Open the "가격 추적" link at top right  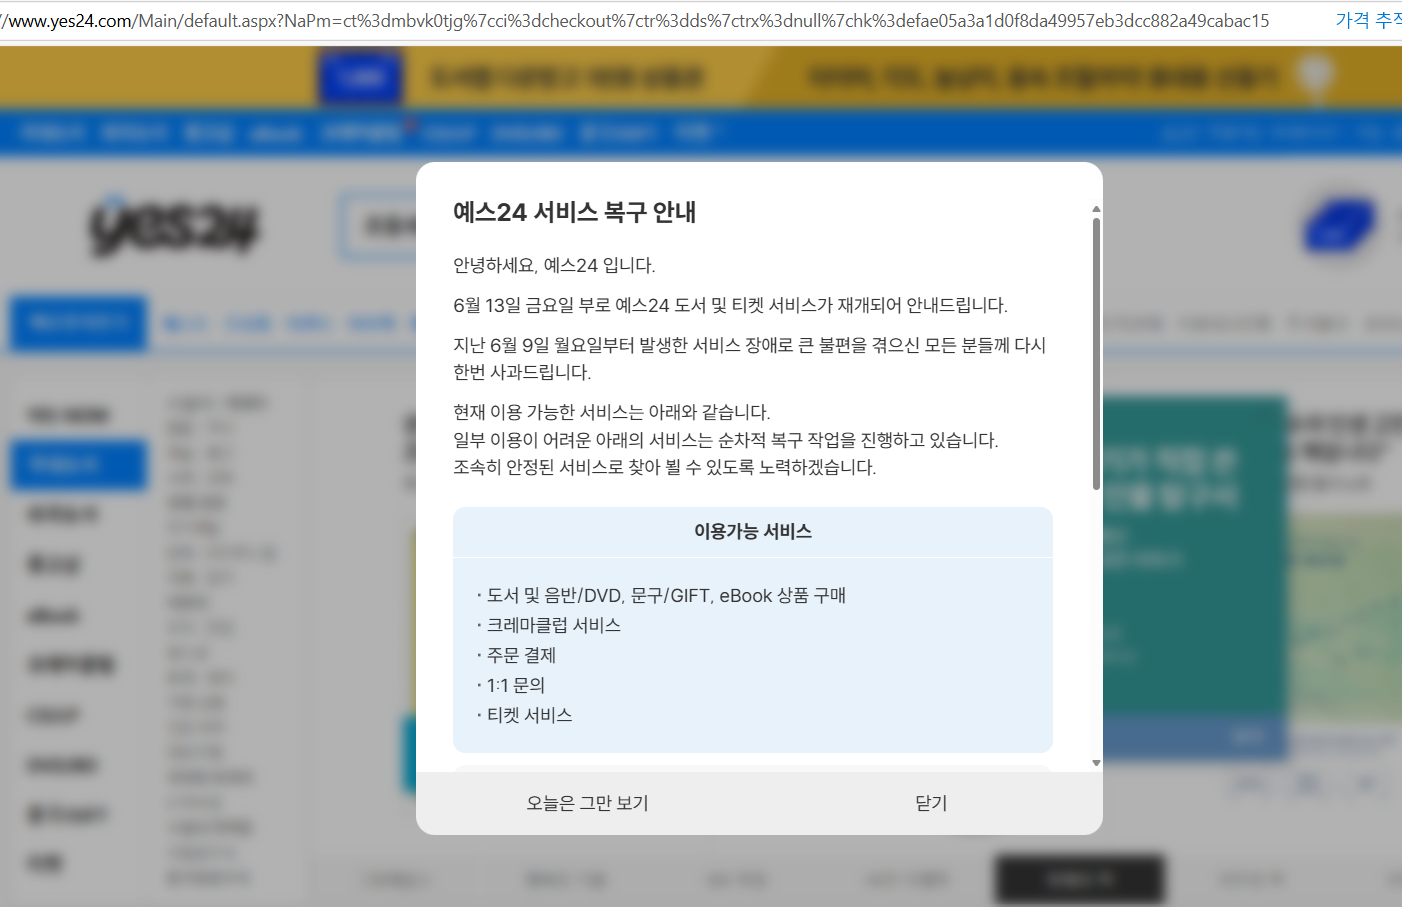pos(1368,20)
